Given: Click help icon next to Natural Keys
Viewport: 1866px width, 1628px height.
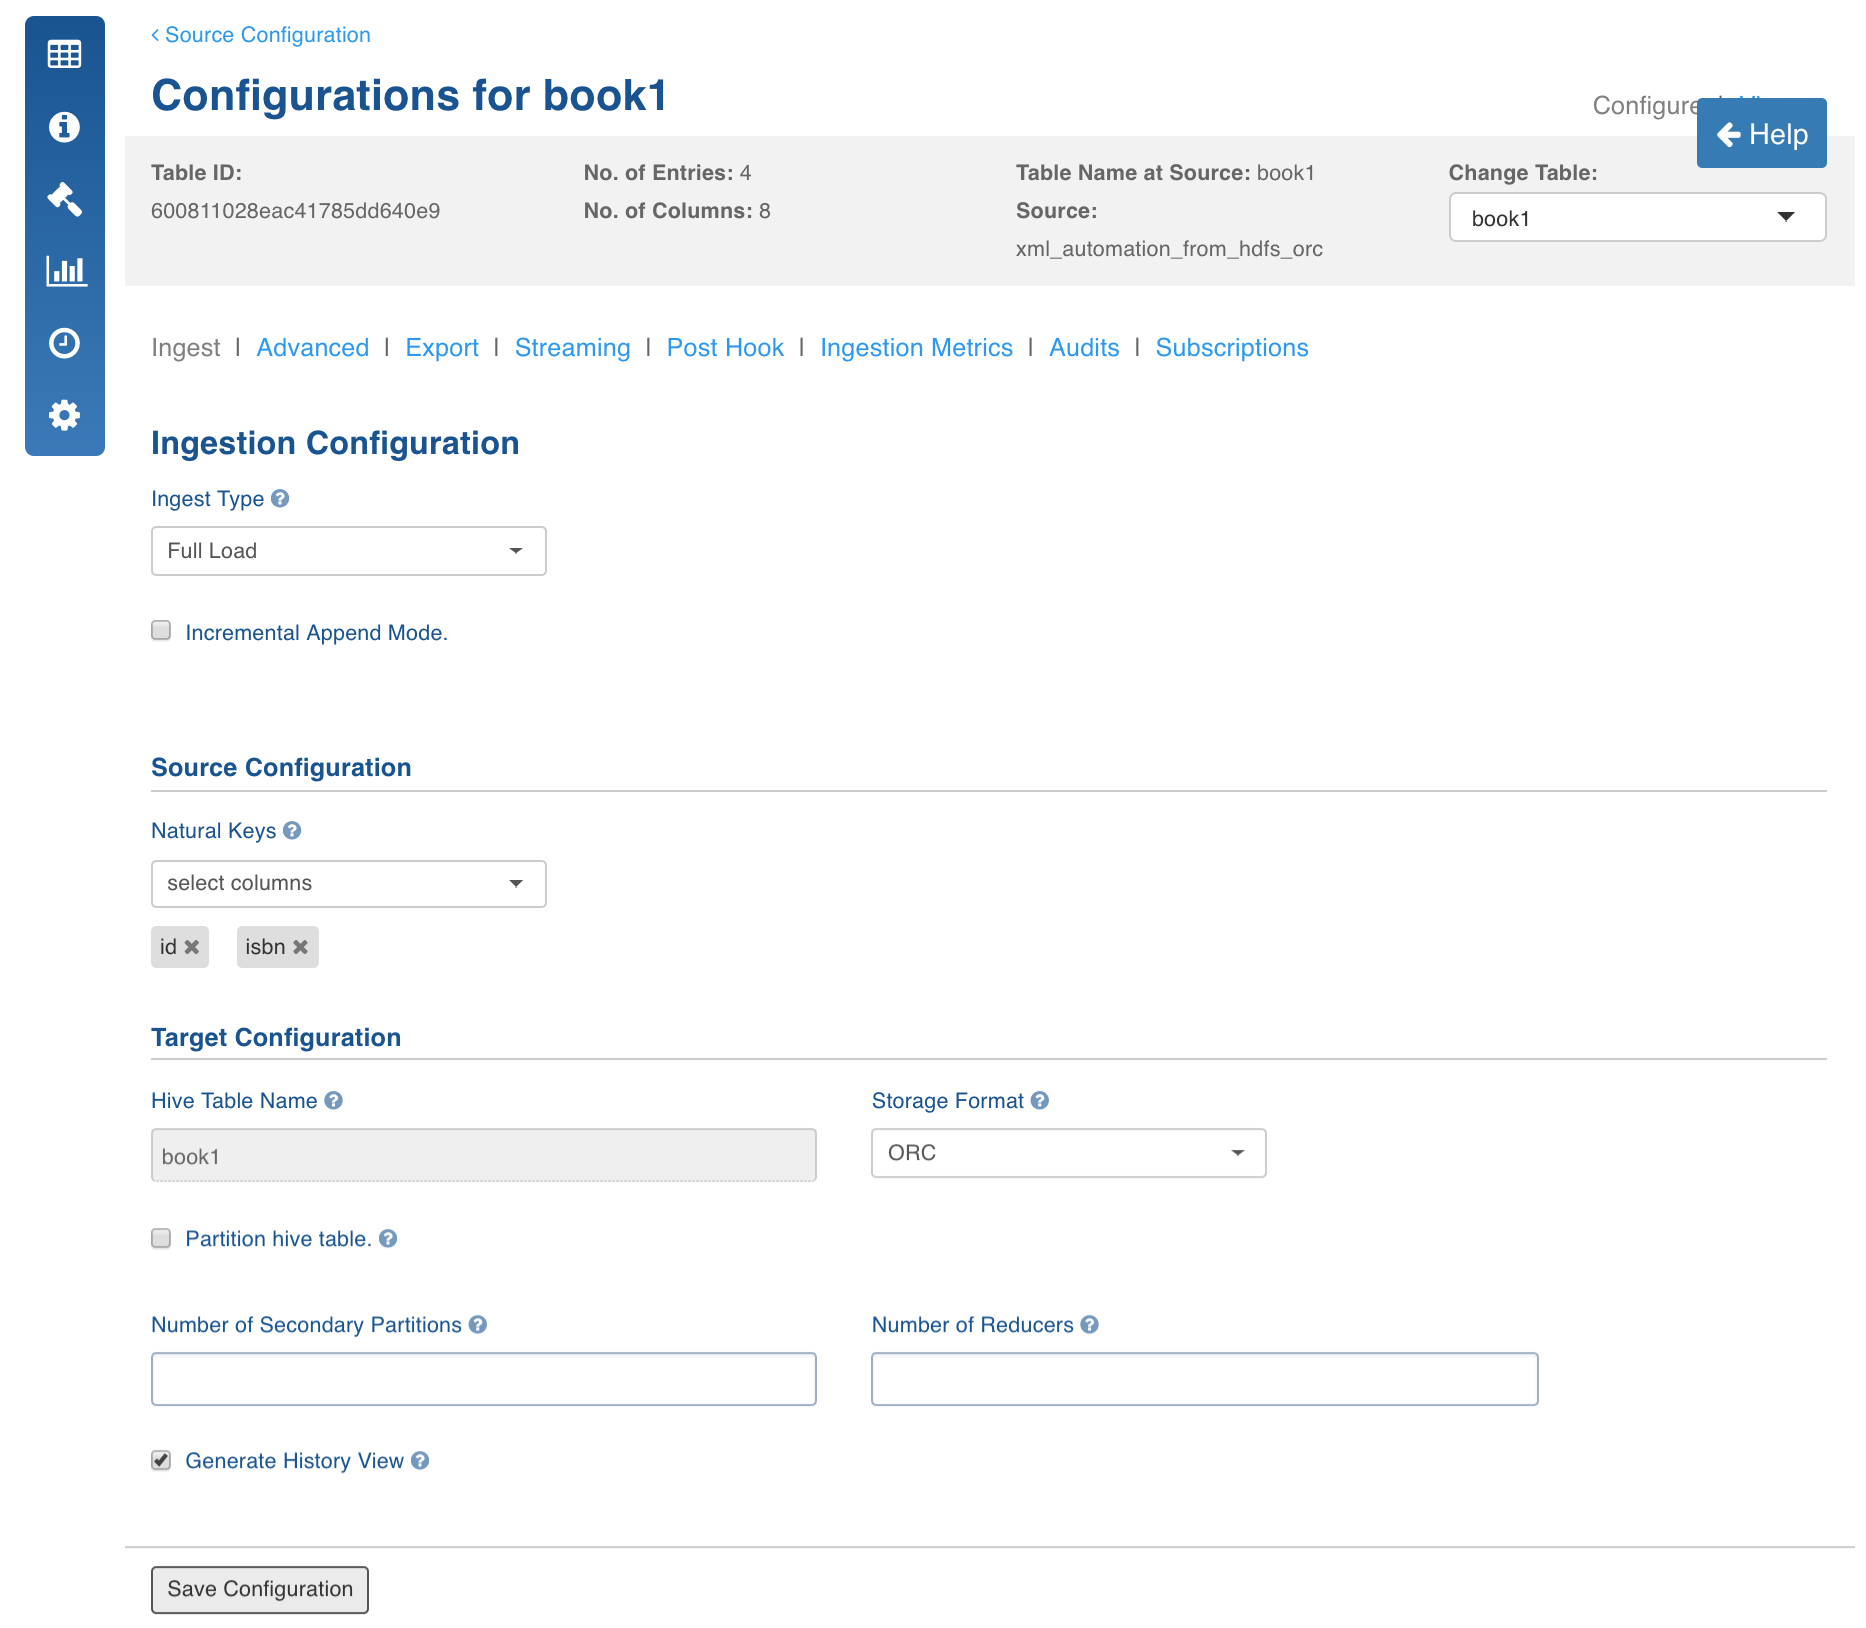Looking at the screenshot, I should [292, 830].
